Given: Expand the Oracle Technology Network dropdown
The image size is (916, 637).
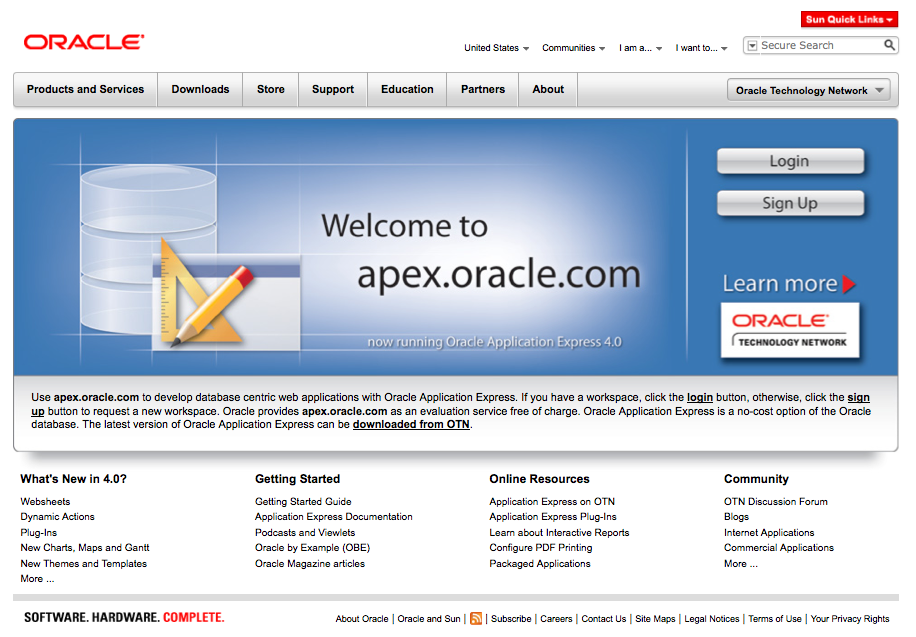Looking at the screenshot, I should [x=809, y=90].
